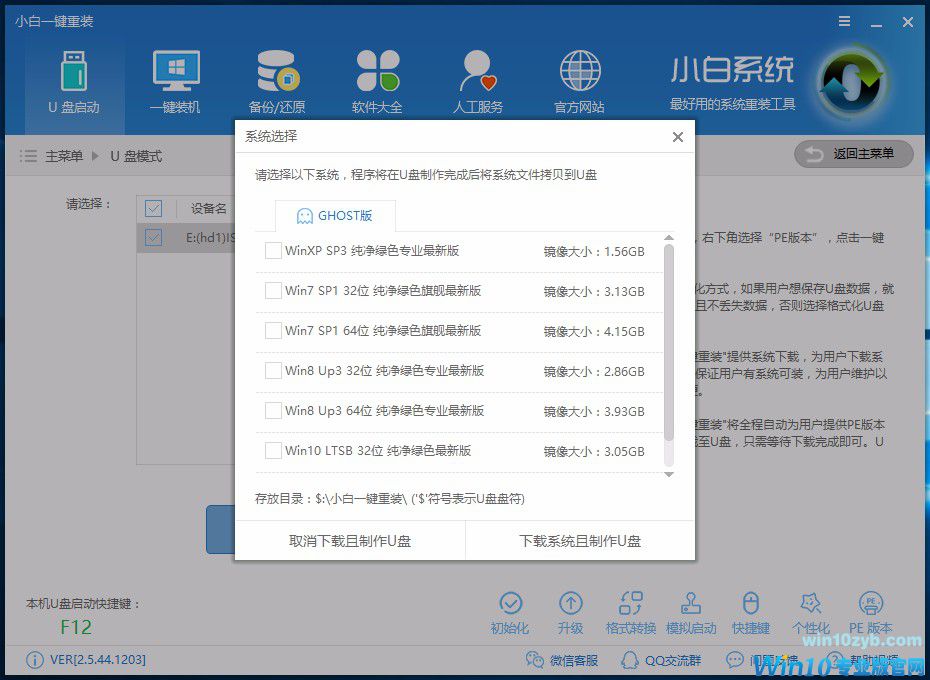This screenshot has height=680, width=930.
Task: Enable the Win10 LTSB 32位 option
Action: (x=273, y=451)
